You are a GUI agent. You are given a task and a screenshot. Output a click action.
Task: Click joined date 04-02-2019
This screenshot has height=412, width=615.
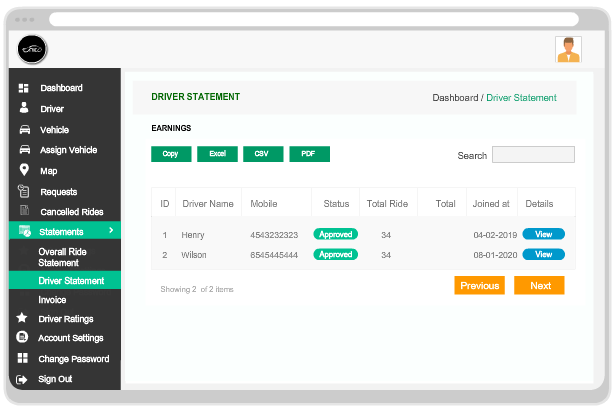tap(495, 235)
